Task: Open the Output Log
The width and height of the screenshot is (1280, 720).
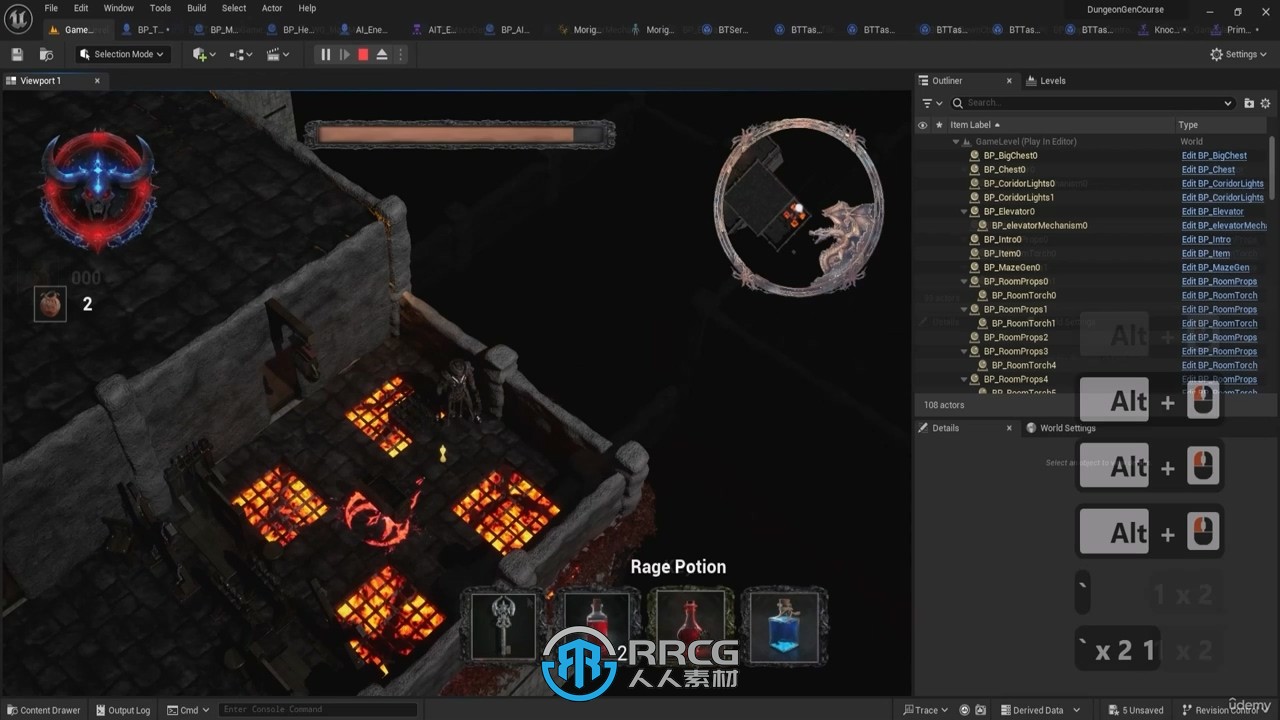Action: 122,710
